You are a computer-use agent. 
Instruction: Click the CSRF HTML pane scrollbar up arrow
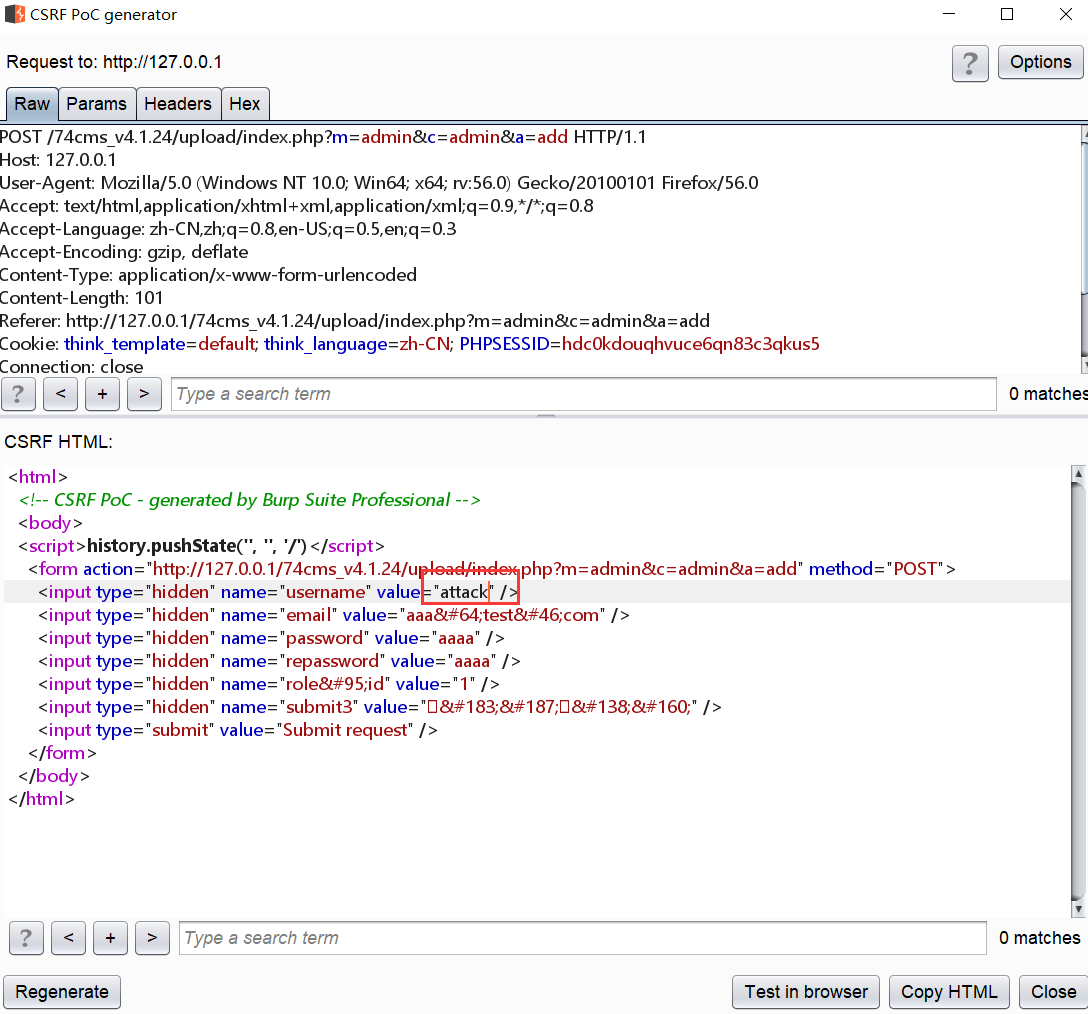pos(1078,473)
